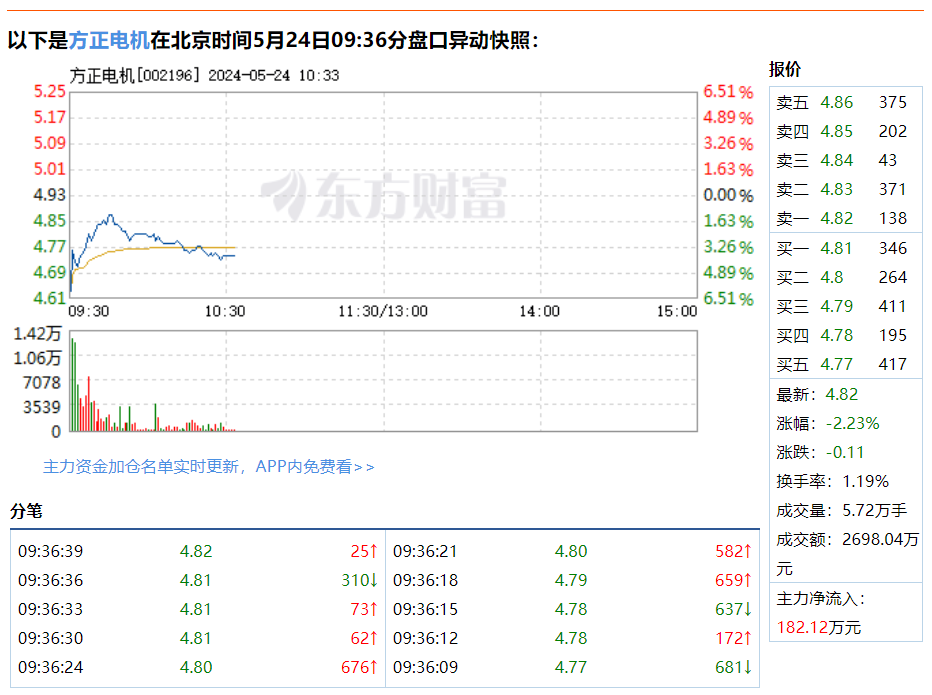Click the 换手率 1.19% entry
932x695 pixels.
coord(832,482)
